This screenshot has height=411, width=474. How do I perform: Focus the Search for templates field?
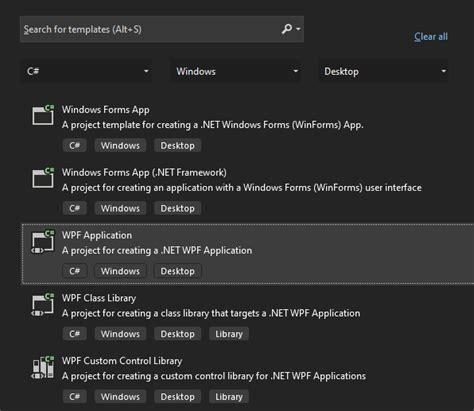click(x=162, y=29)
